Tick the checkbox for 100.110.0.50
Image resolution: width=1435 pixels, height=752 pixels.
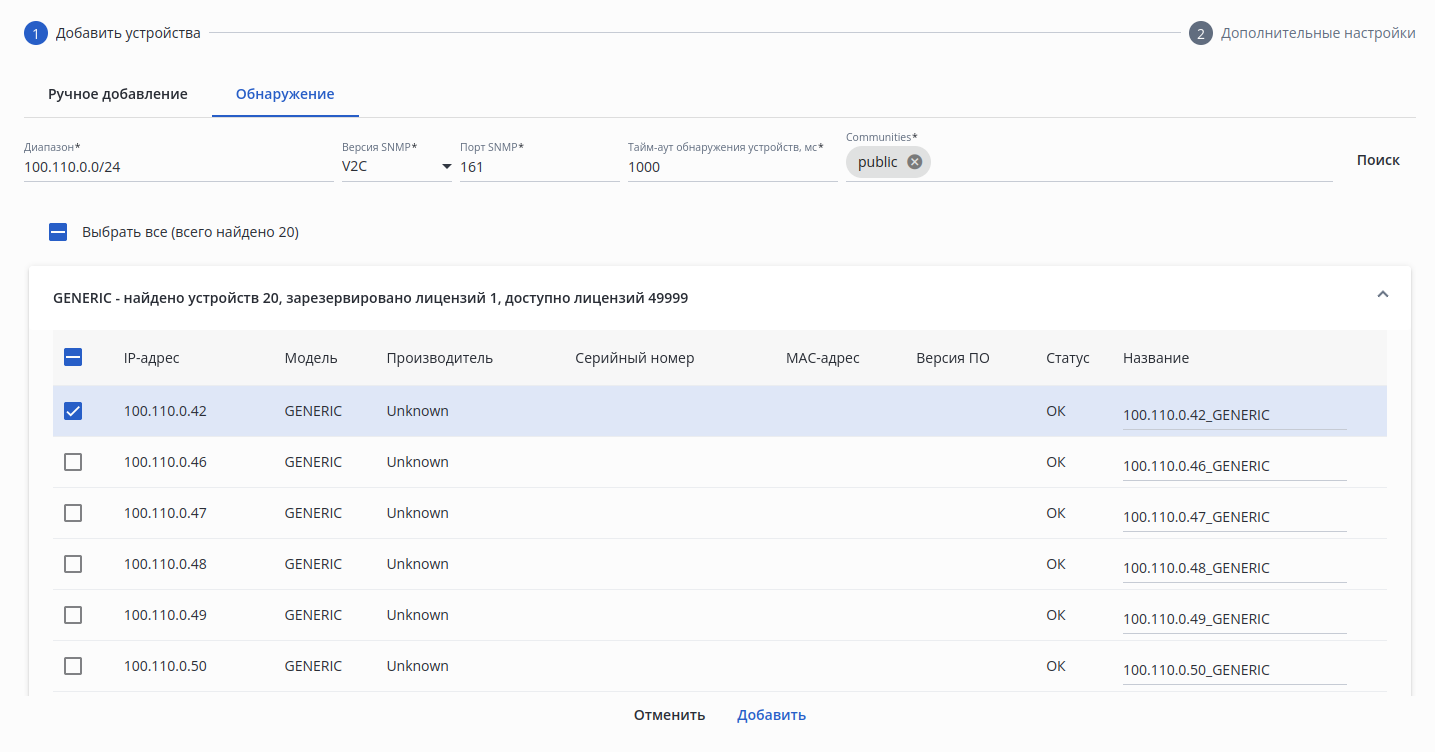pos(73,666)
